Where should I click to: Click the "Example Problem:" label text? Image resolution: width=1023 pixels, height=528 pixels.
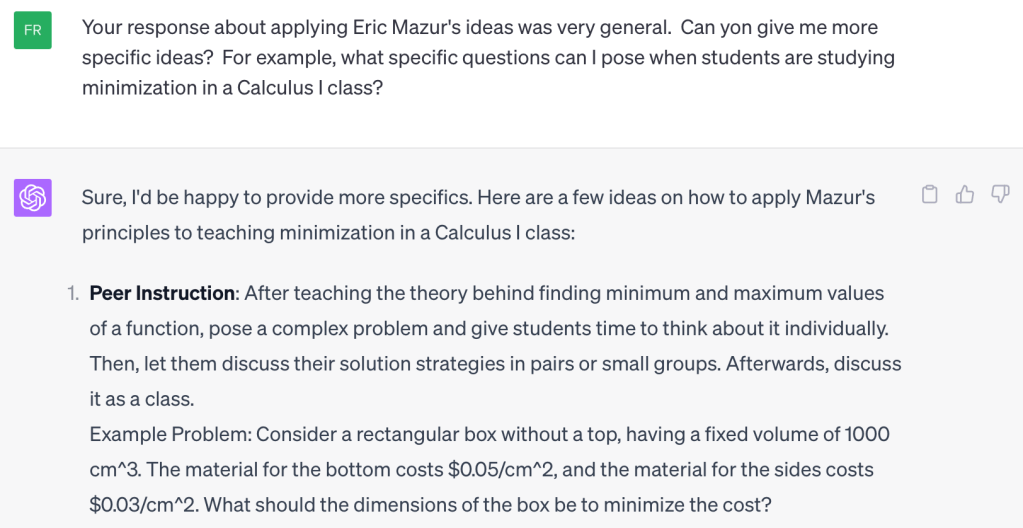[170, 434]
